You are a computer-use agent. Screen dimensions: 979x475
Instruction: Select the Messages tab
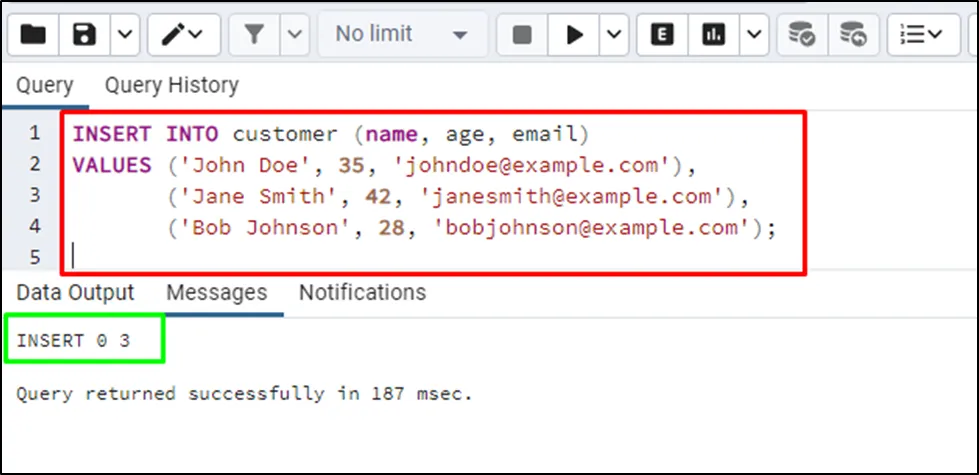(216, 293)
